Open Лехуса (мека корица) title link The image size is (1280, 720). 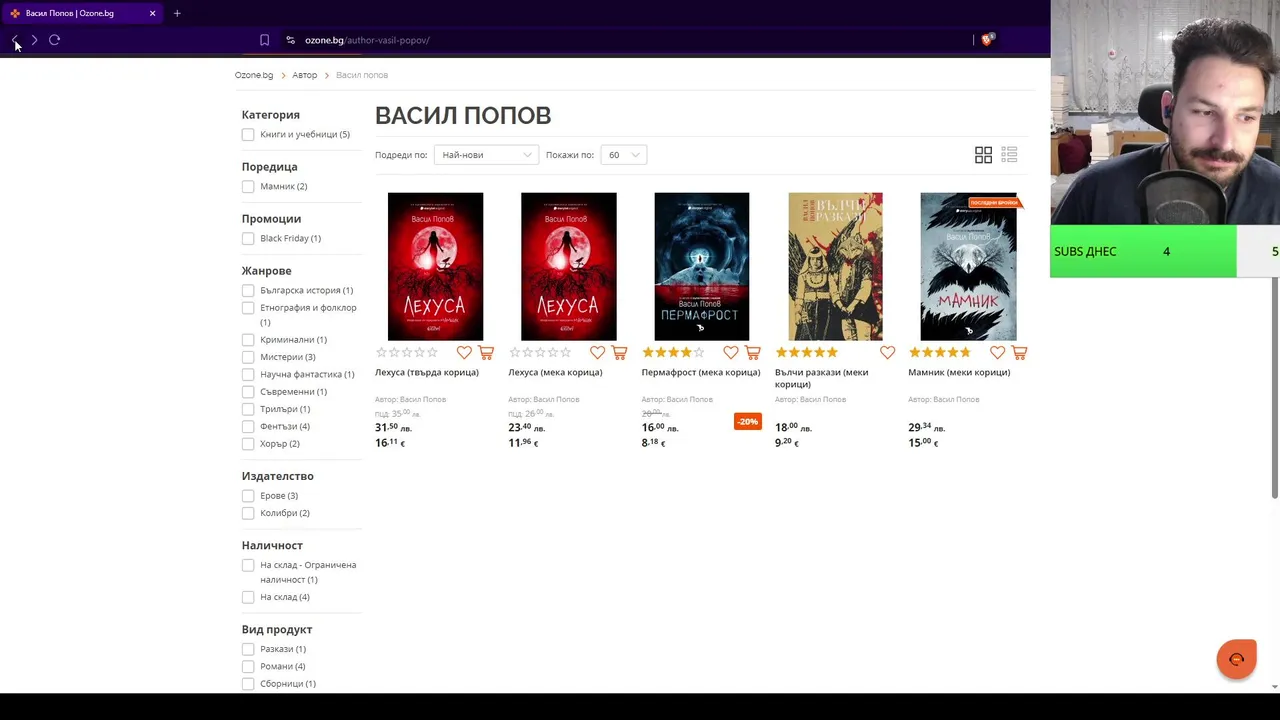click(555, 372)
